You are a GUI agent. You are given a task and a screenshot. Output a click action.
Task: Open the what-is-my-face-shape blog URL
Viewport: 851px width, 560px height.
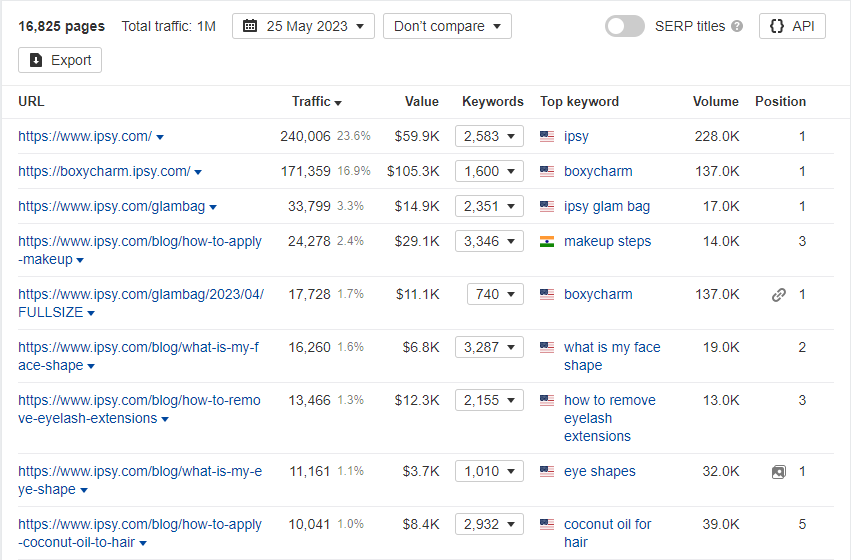coord(138,356)
